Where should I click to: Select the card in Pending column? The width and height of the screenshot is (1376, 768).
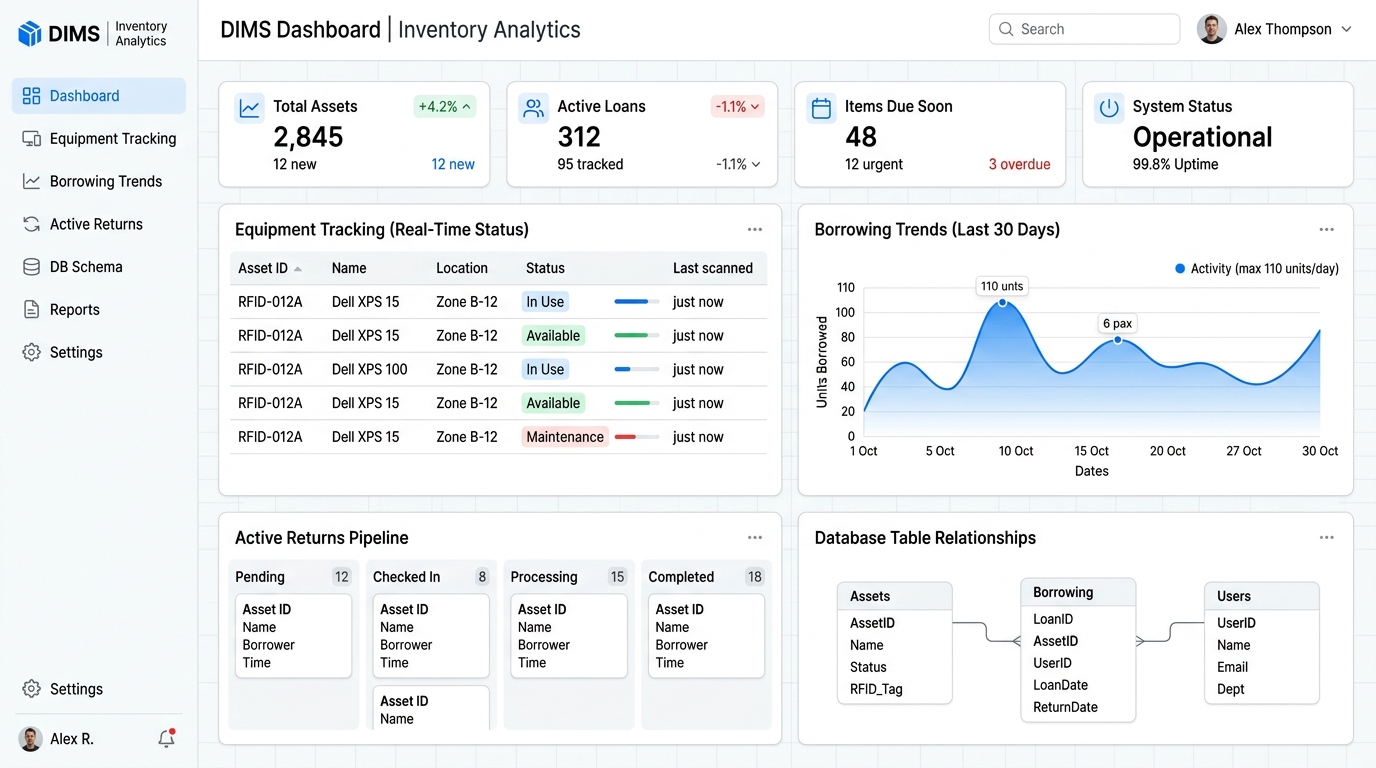click(293, 636)
